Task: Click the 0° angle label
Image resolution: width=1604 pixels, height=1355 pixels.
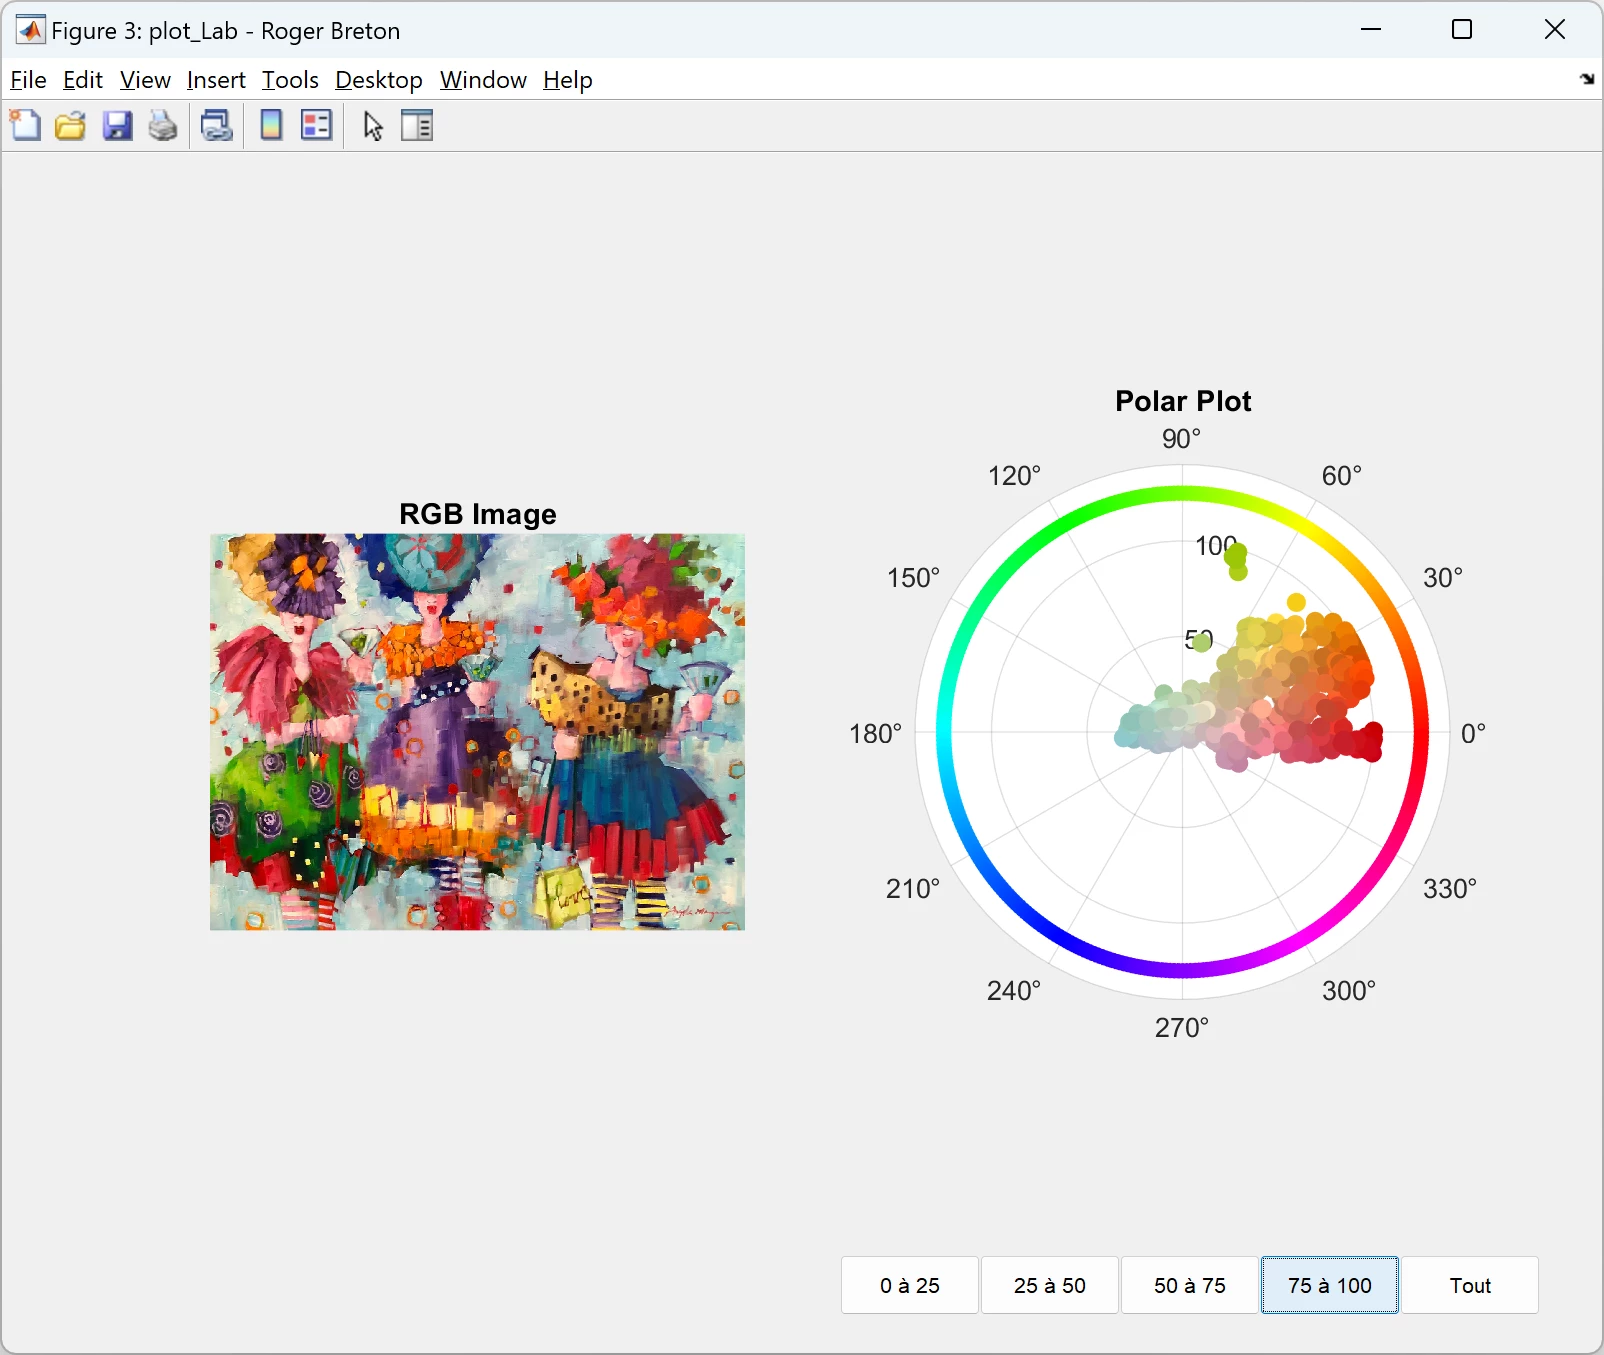Action: [x=1473, y=734]
